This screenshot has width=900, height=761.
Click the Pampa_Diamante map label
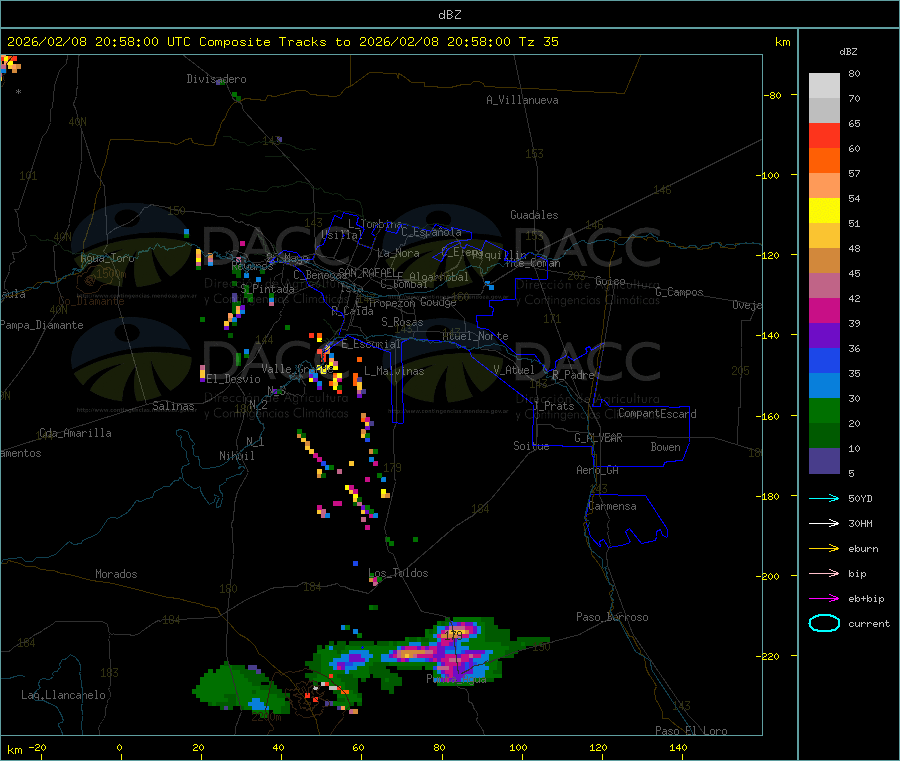pyautogui.click(x=42, y=325)
